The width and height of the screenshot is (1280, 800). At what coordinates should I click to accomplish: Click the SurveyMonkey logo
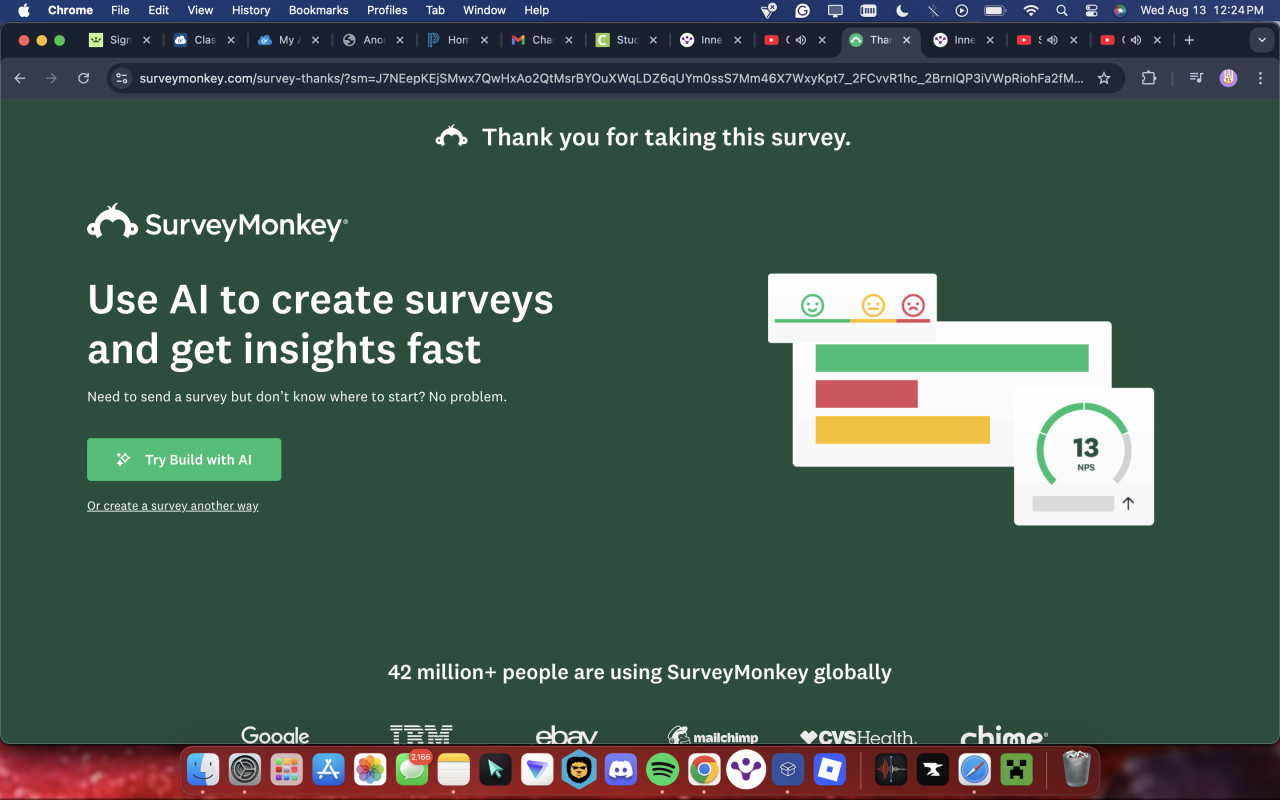[217, 223]
